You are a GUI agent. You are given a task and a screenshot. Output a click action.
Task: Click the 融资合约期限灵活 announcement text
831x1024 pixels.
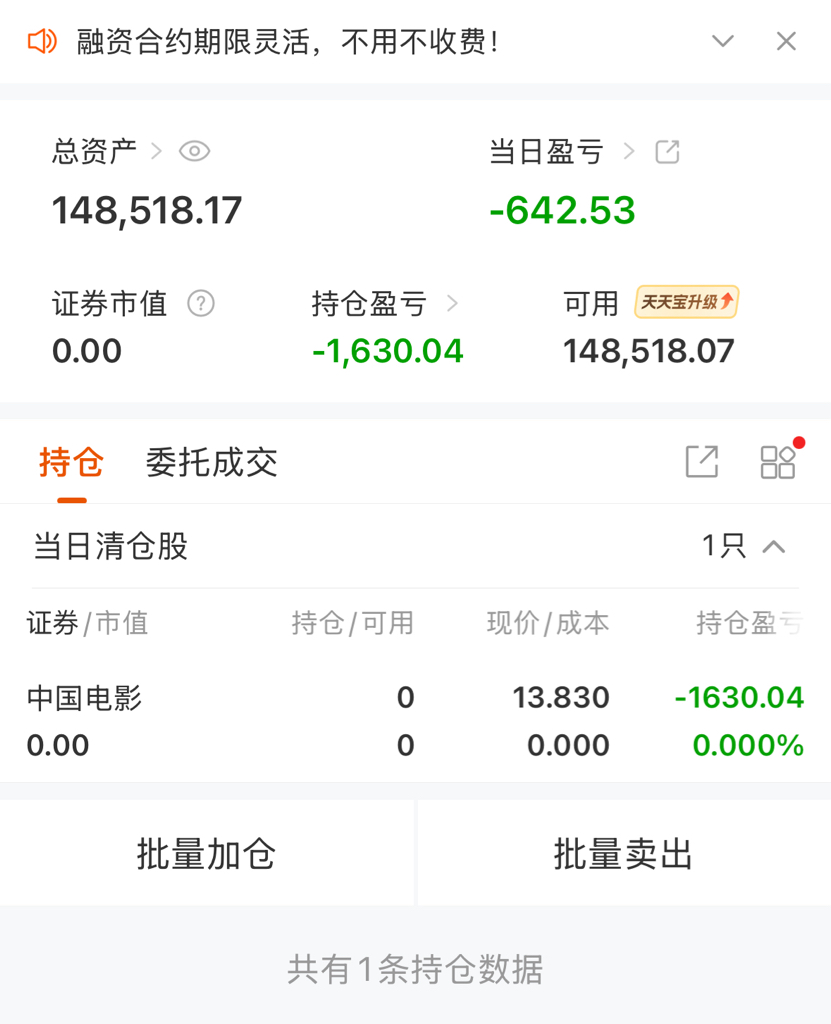click(288, 42)
